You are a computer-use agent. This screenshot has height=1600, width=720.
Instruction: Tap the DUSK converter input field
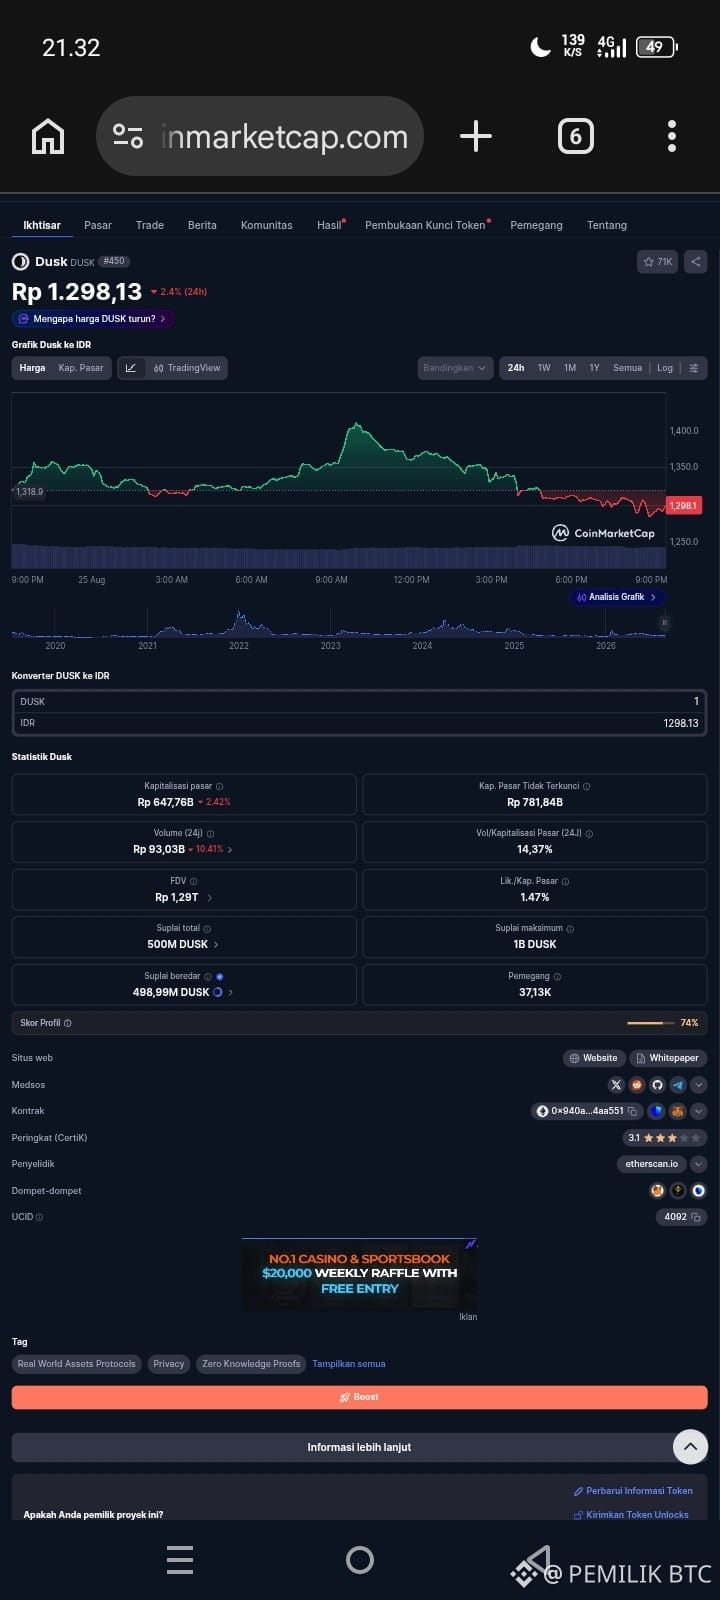point(359,702)
